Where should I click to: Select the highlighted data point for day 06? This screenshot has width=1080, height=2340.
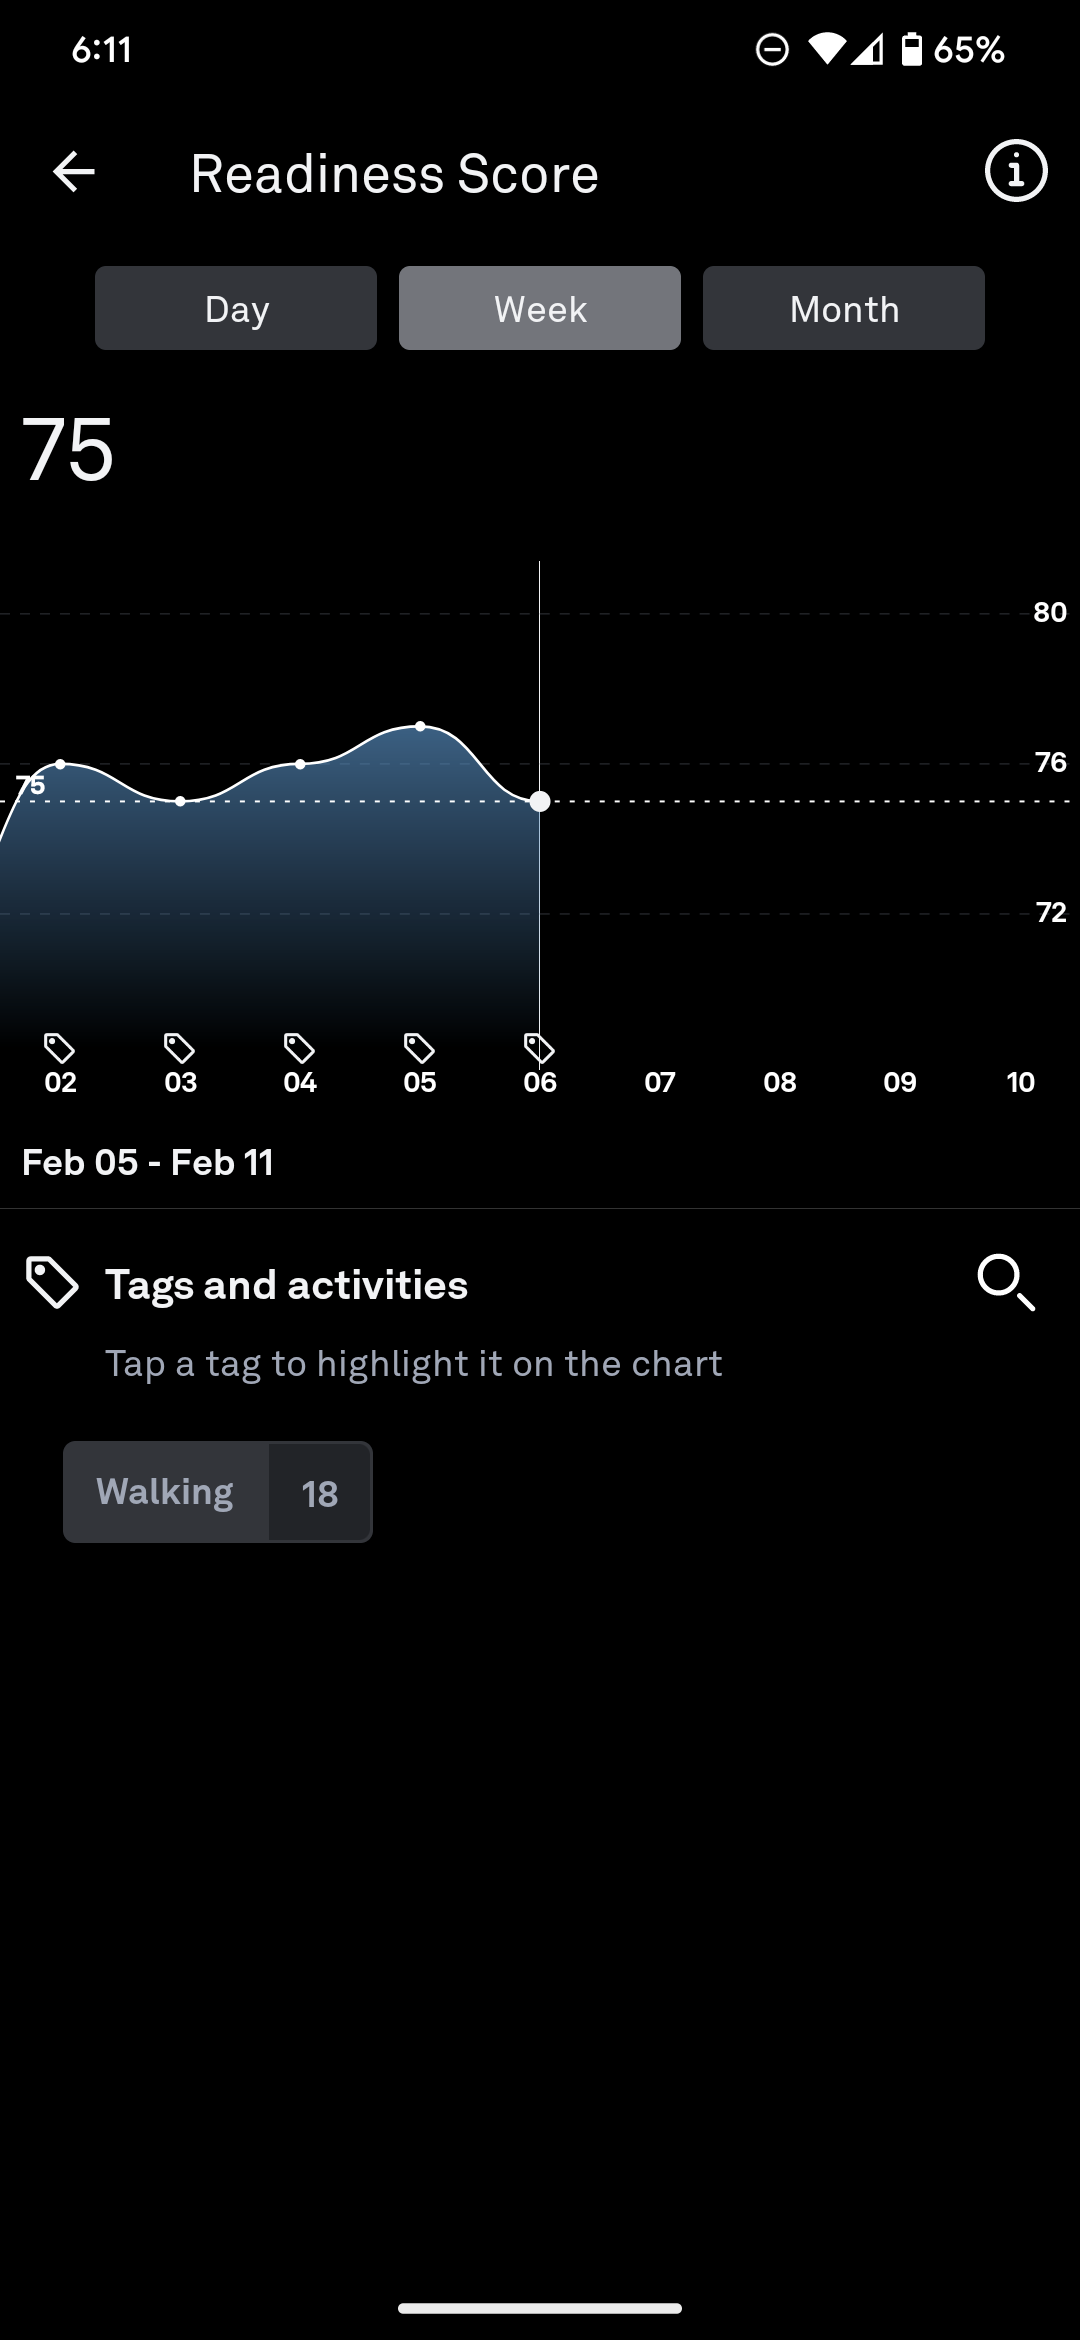(x=540, y=801)
